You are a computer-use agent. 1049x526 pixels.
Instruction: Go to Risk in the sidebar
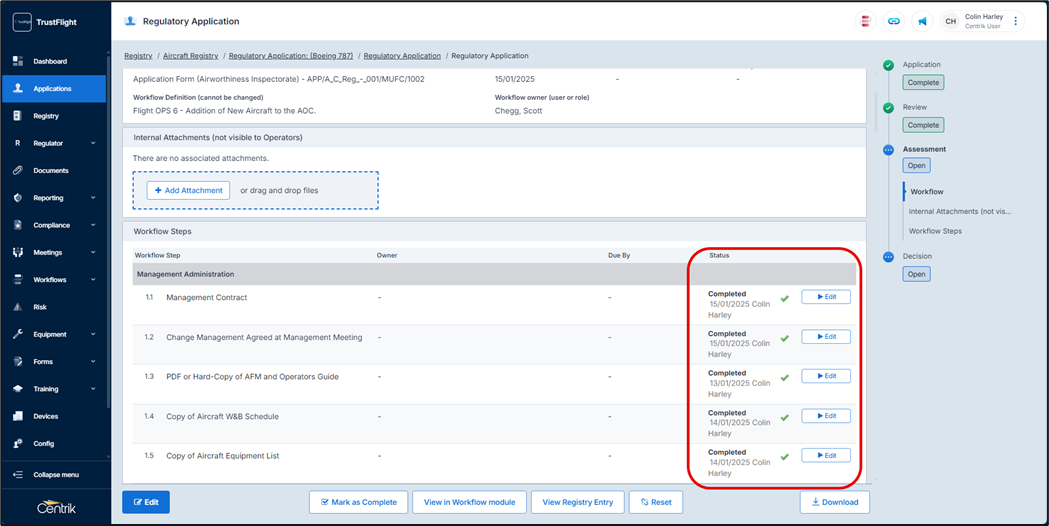click(40, 307)
